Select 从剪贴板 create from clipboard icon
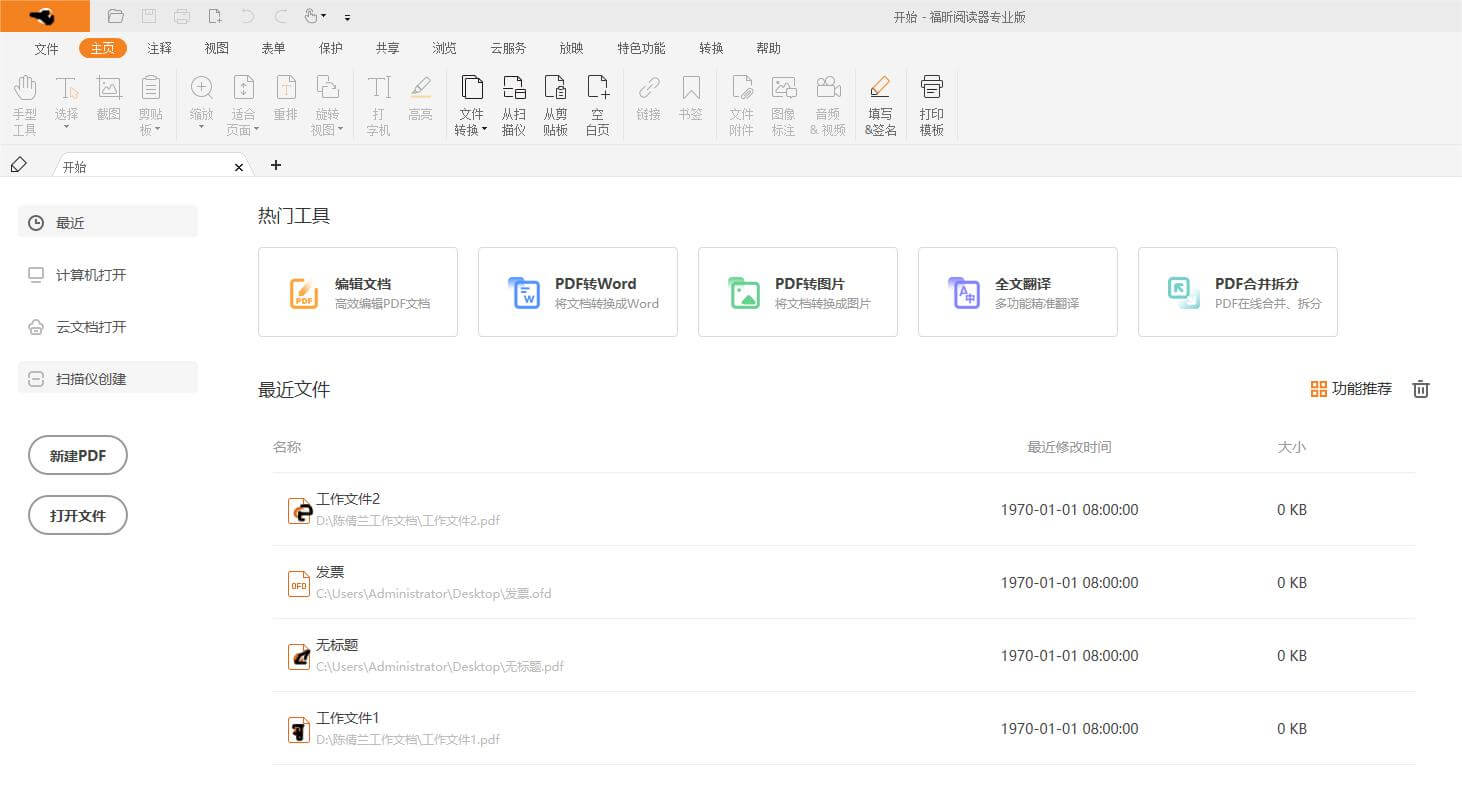This screenshot has height=812, width=1462. 555,90
